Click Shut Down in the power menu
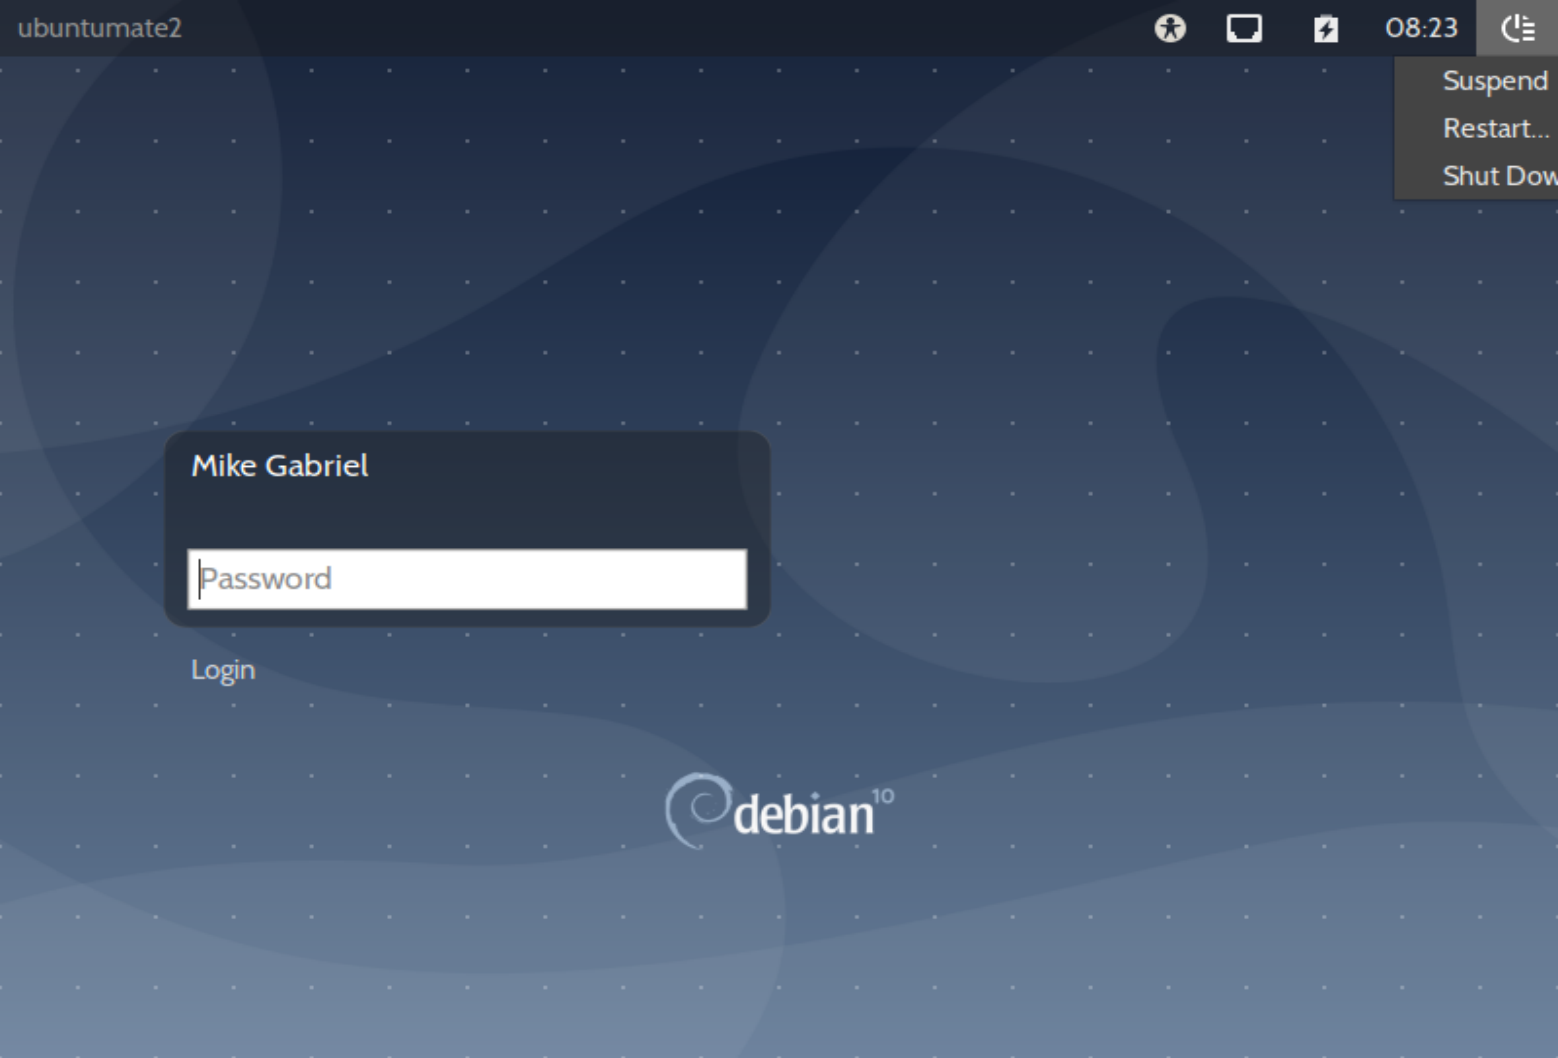This screenshot has width=1558, height=1058. (1496, 175)
